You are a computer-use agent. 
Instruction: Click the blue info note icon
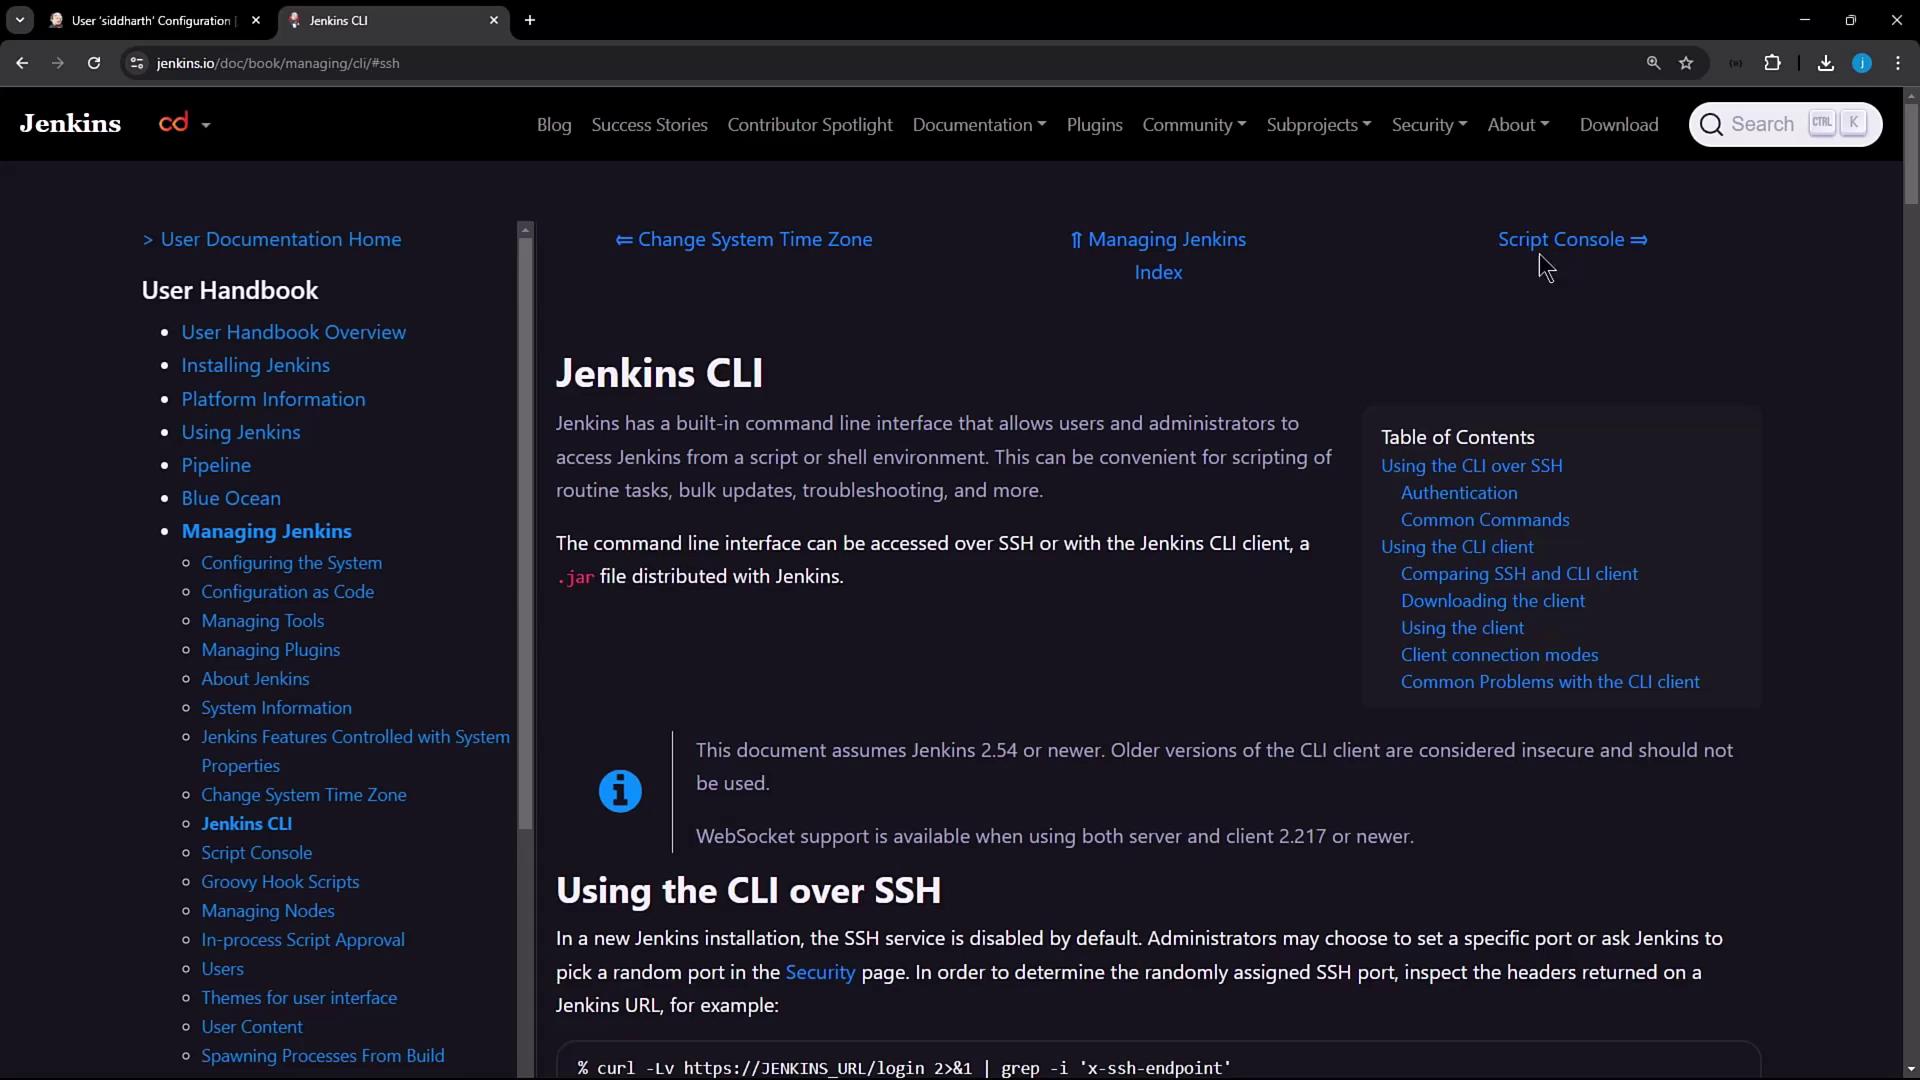(620, 791)
